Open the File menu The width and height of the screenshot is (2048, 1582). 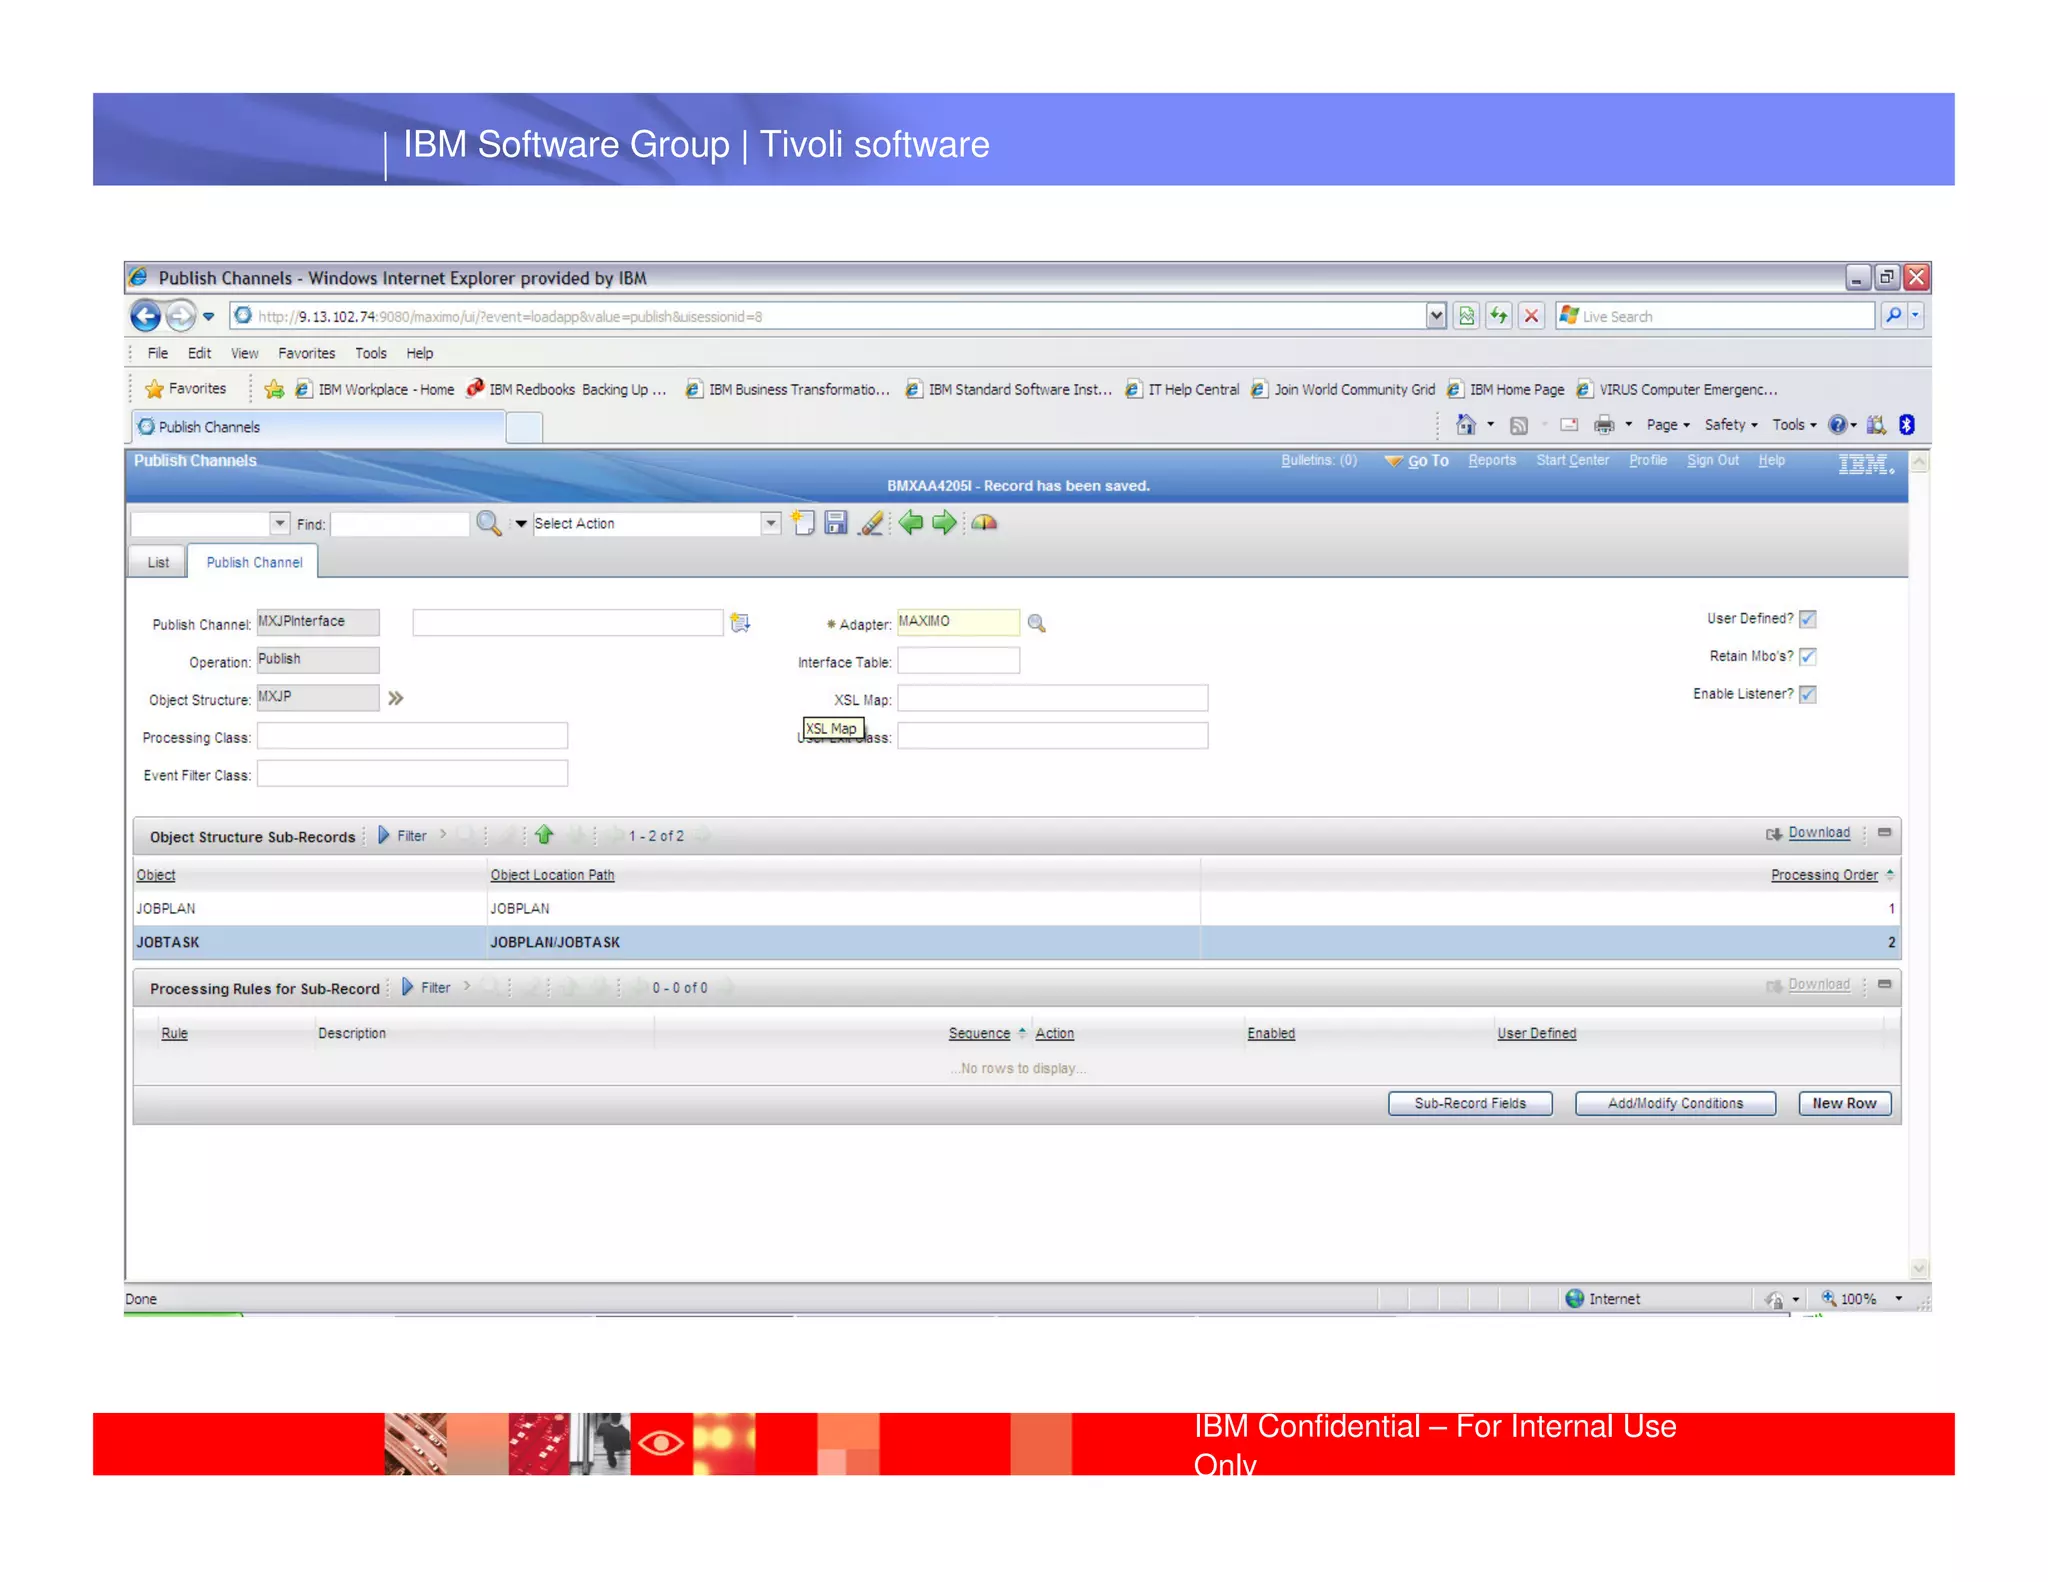click(158, 353)
